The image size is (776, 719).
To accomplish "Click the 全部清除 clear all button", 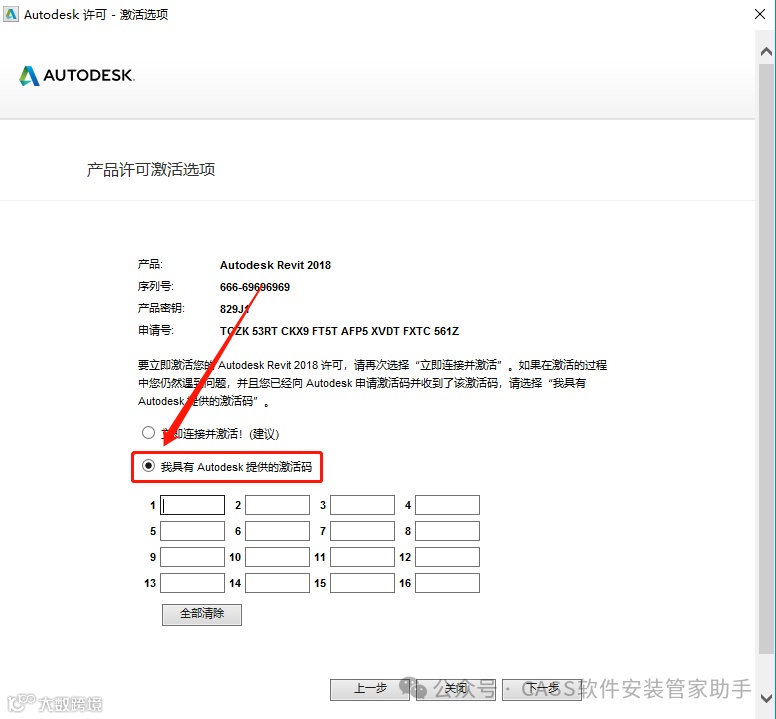I will 202,614.
